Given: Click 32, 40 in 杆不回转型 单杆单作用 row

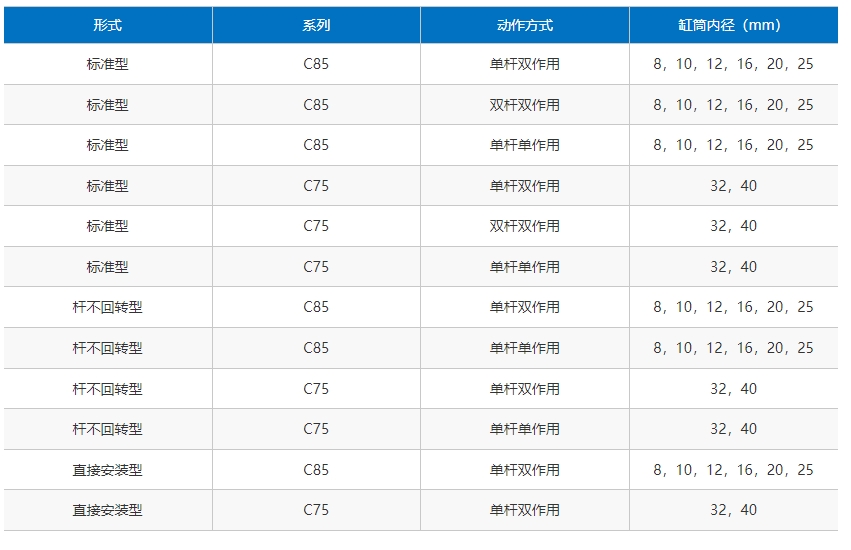Looking at the screenshot, I should [x=733, y=429].
